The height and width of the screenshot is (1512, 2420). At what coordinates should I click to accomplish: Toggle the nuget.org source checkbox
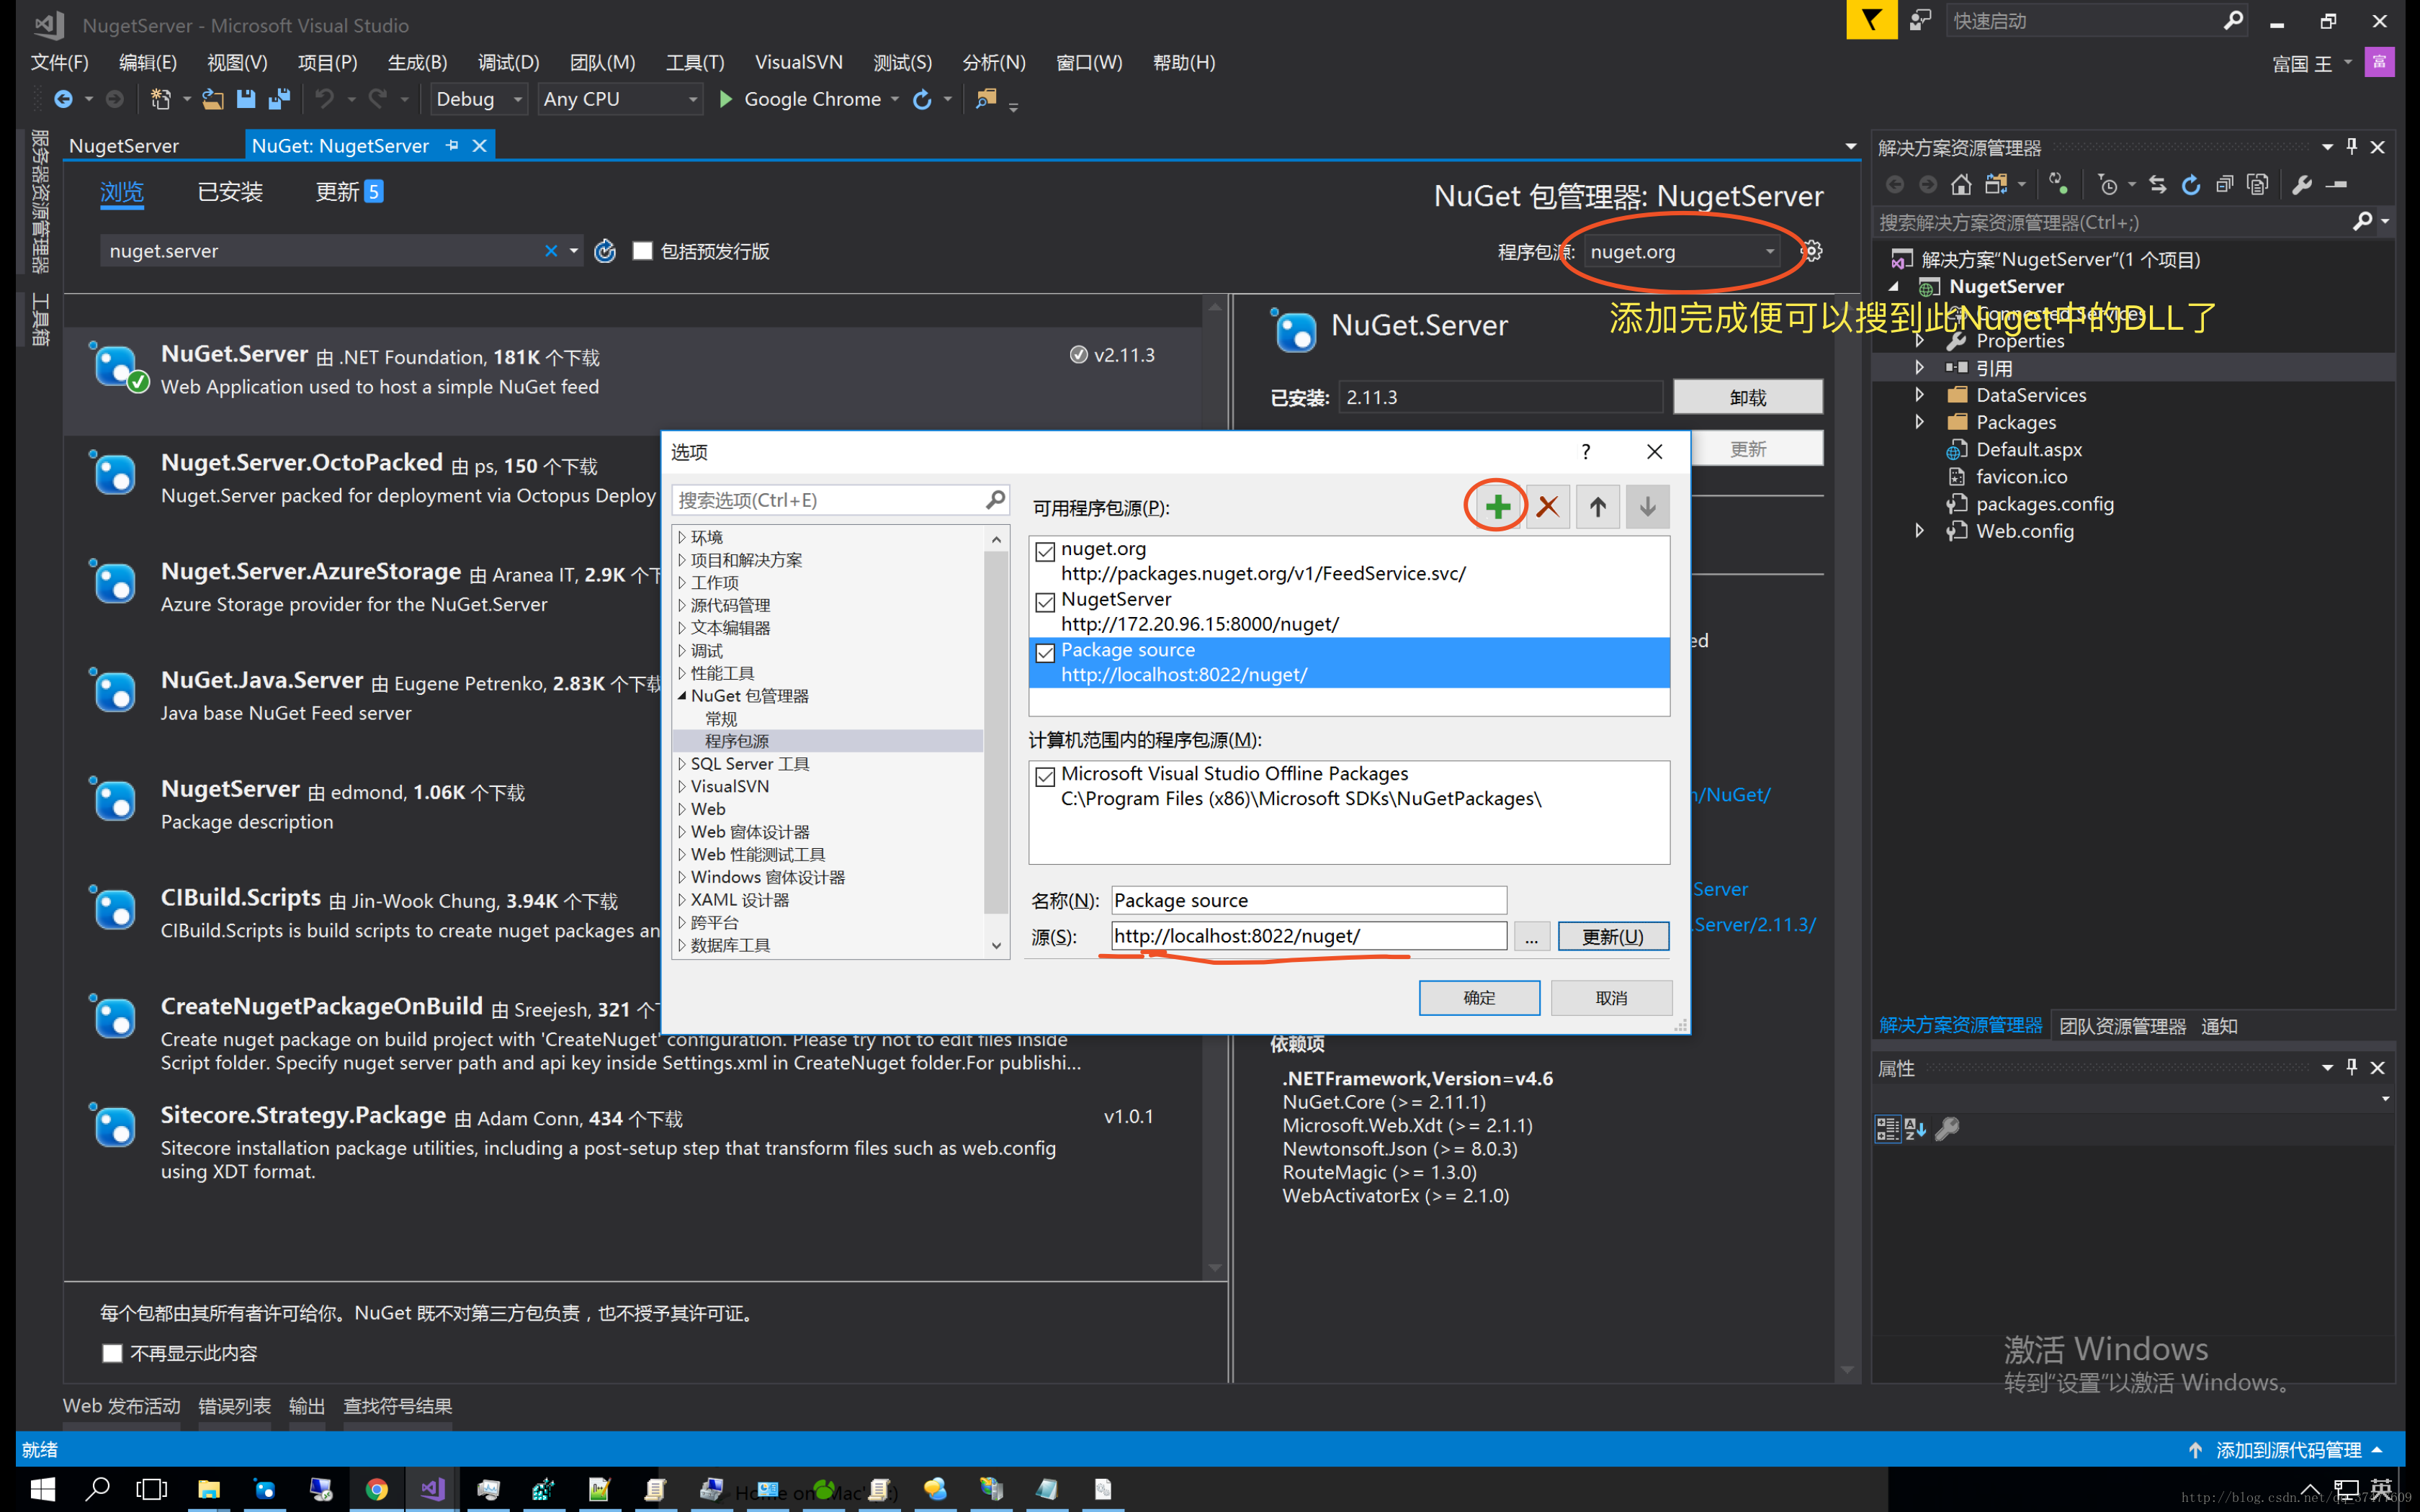coord(1045,551)
